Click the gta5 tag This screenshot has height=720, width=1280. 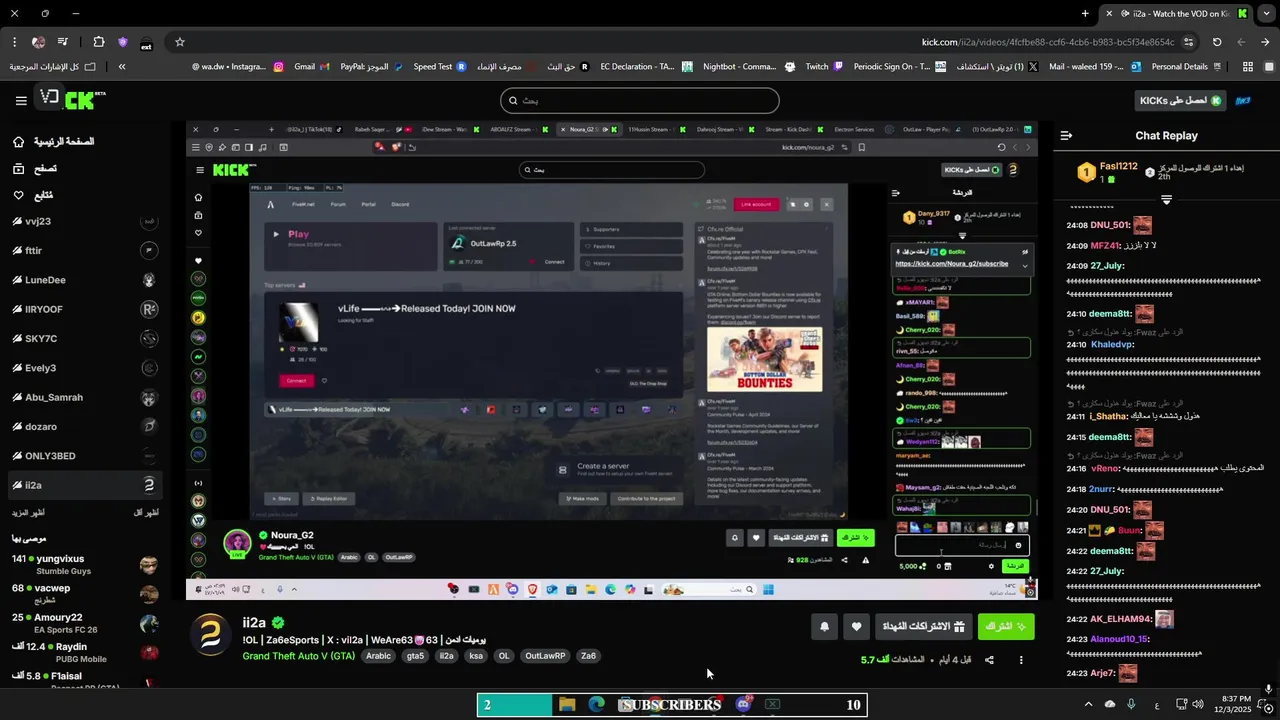coord(415,656)
